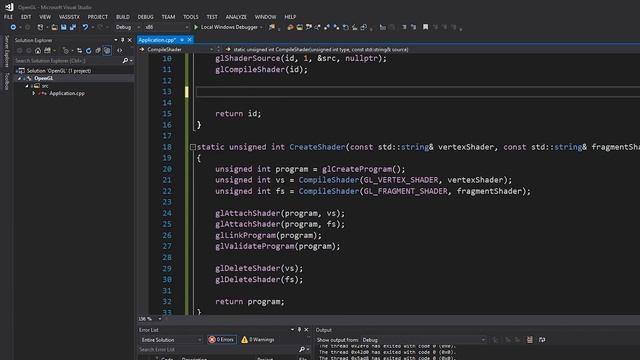Screen dimensions: 640x360
Task: Open the WINDOW menu
Action: pos(265,17)
